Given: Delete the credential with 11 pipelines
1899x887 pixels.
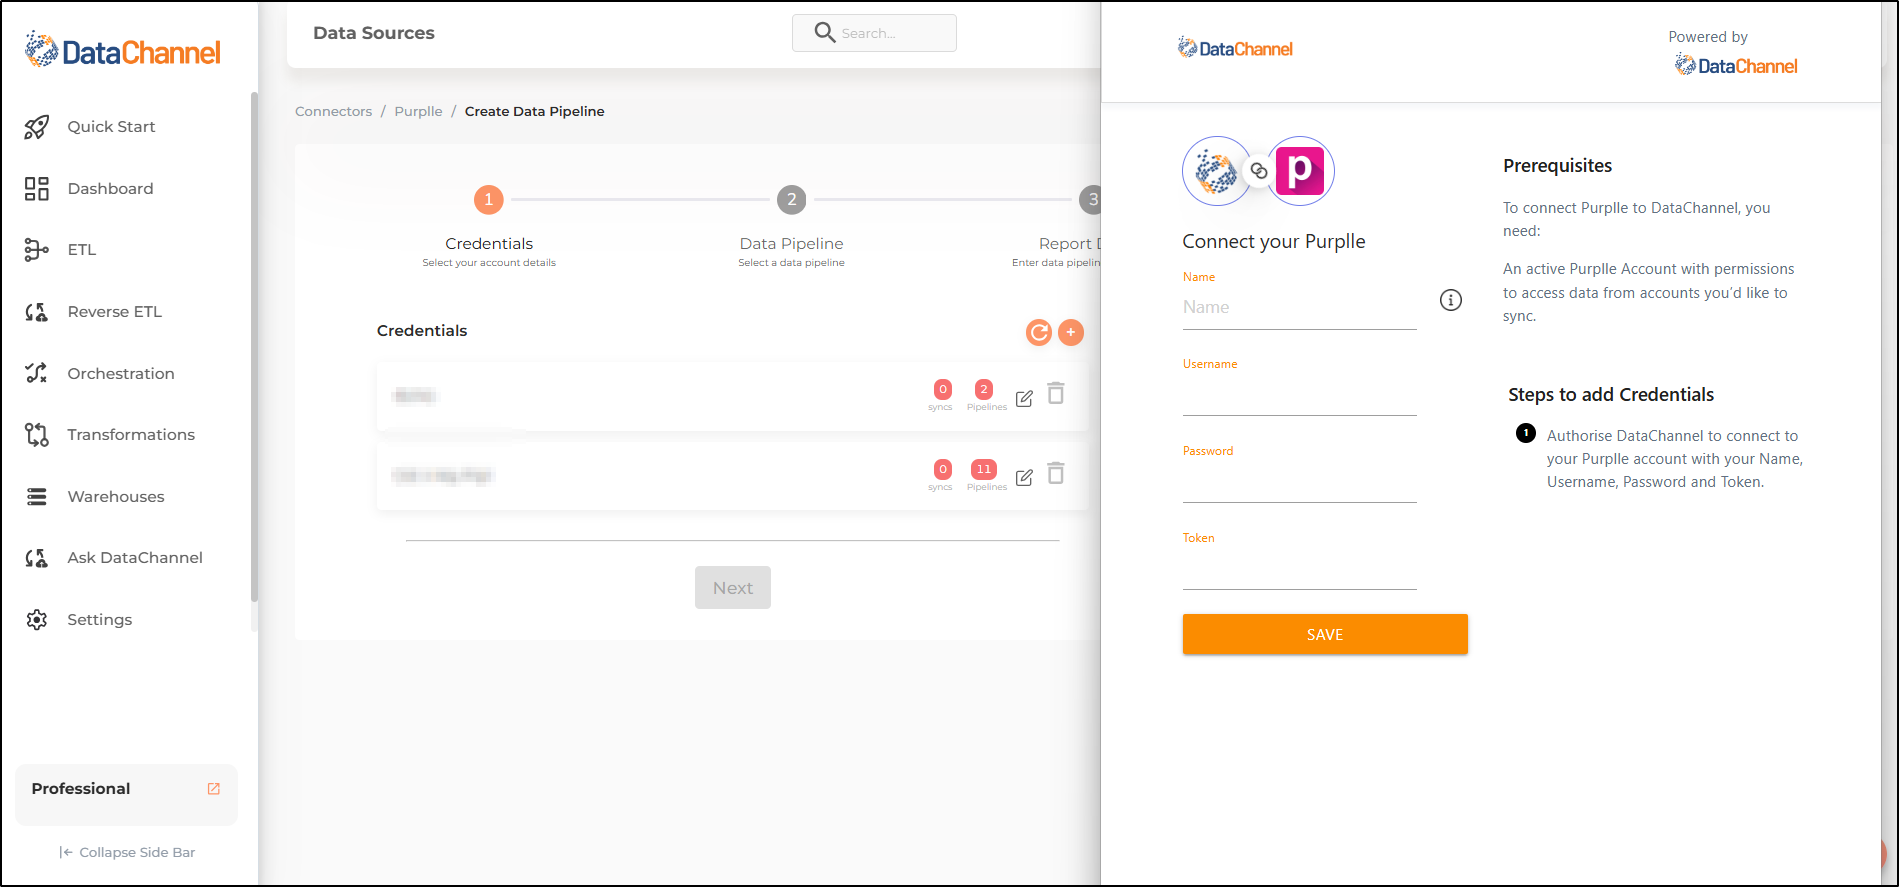Looking at the screenshot, I should (x=1056, y=472).
